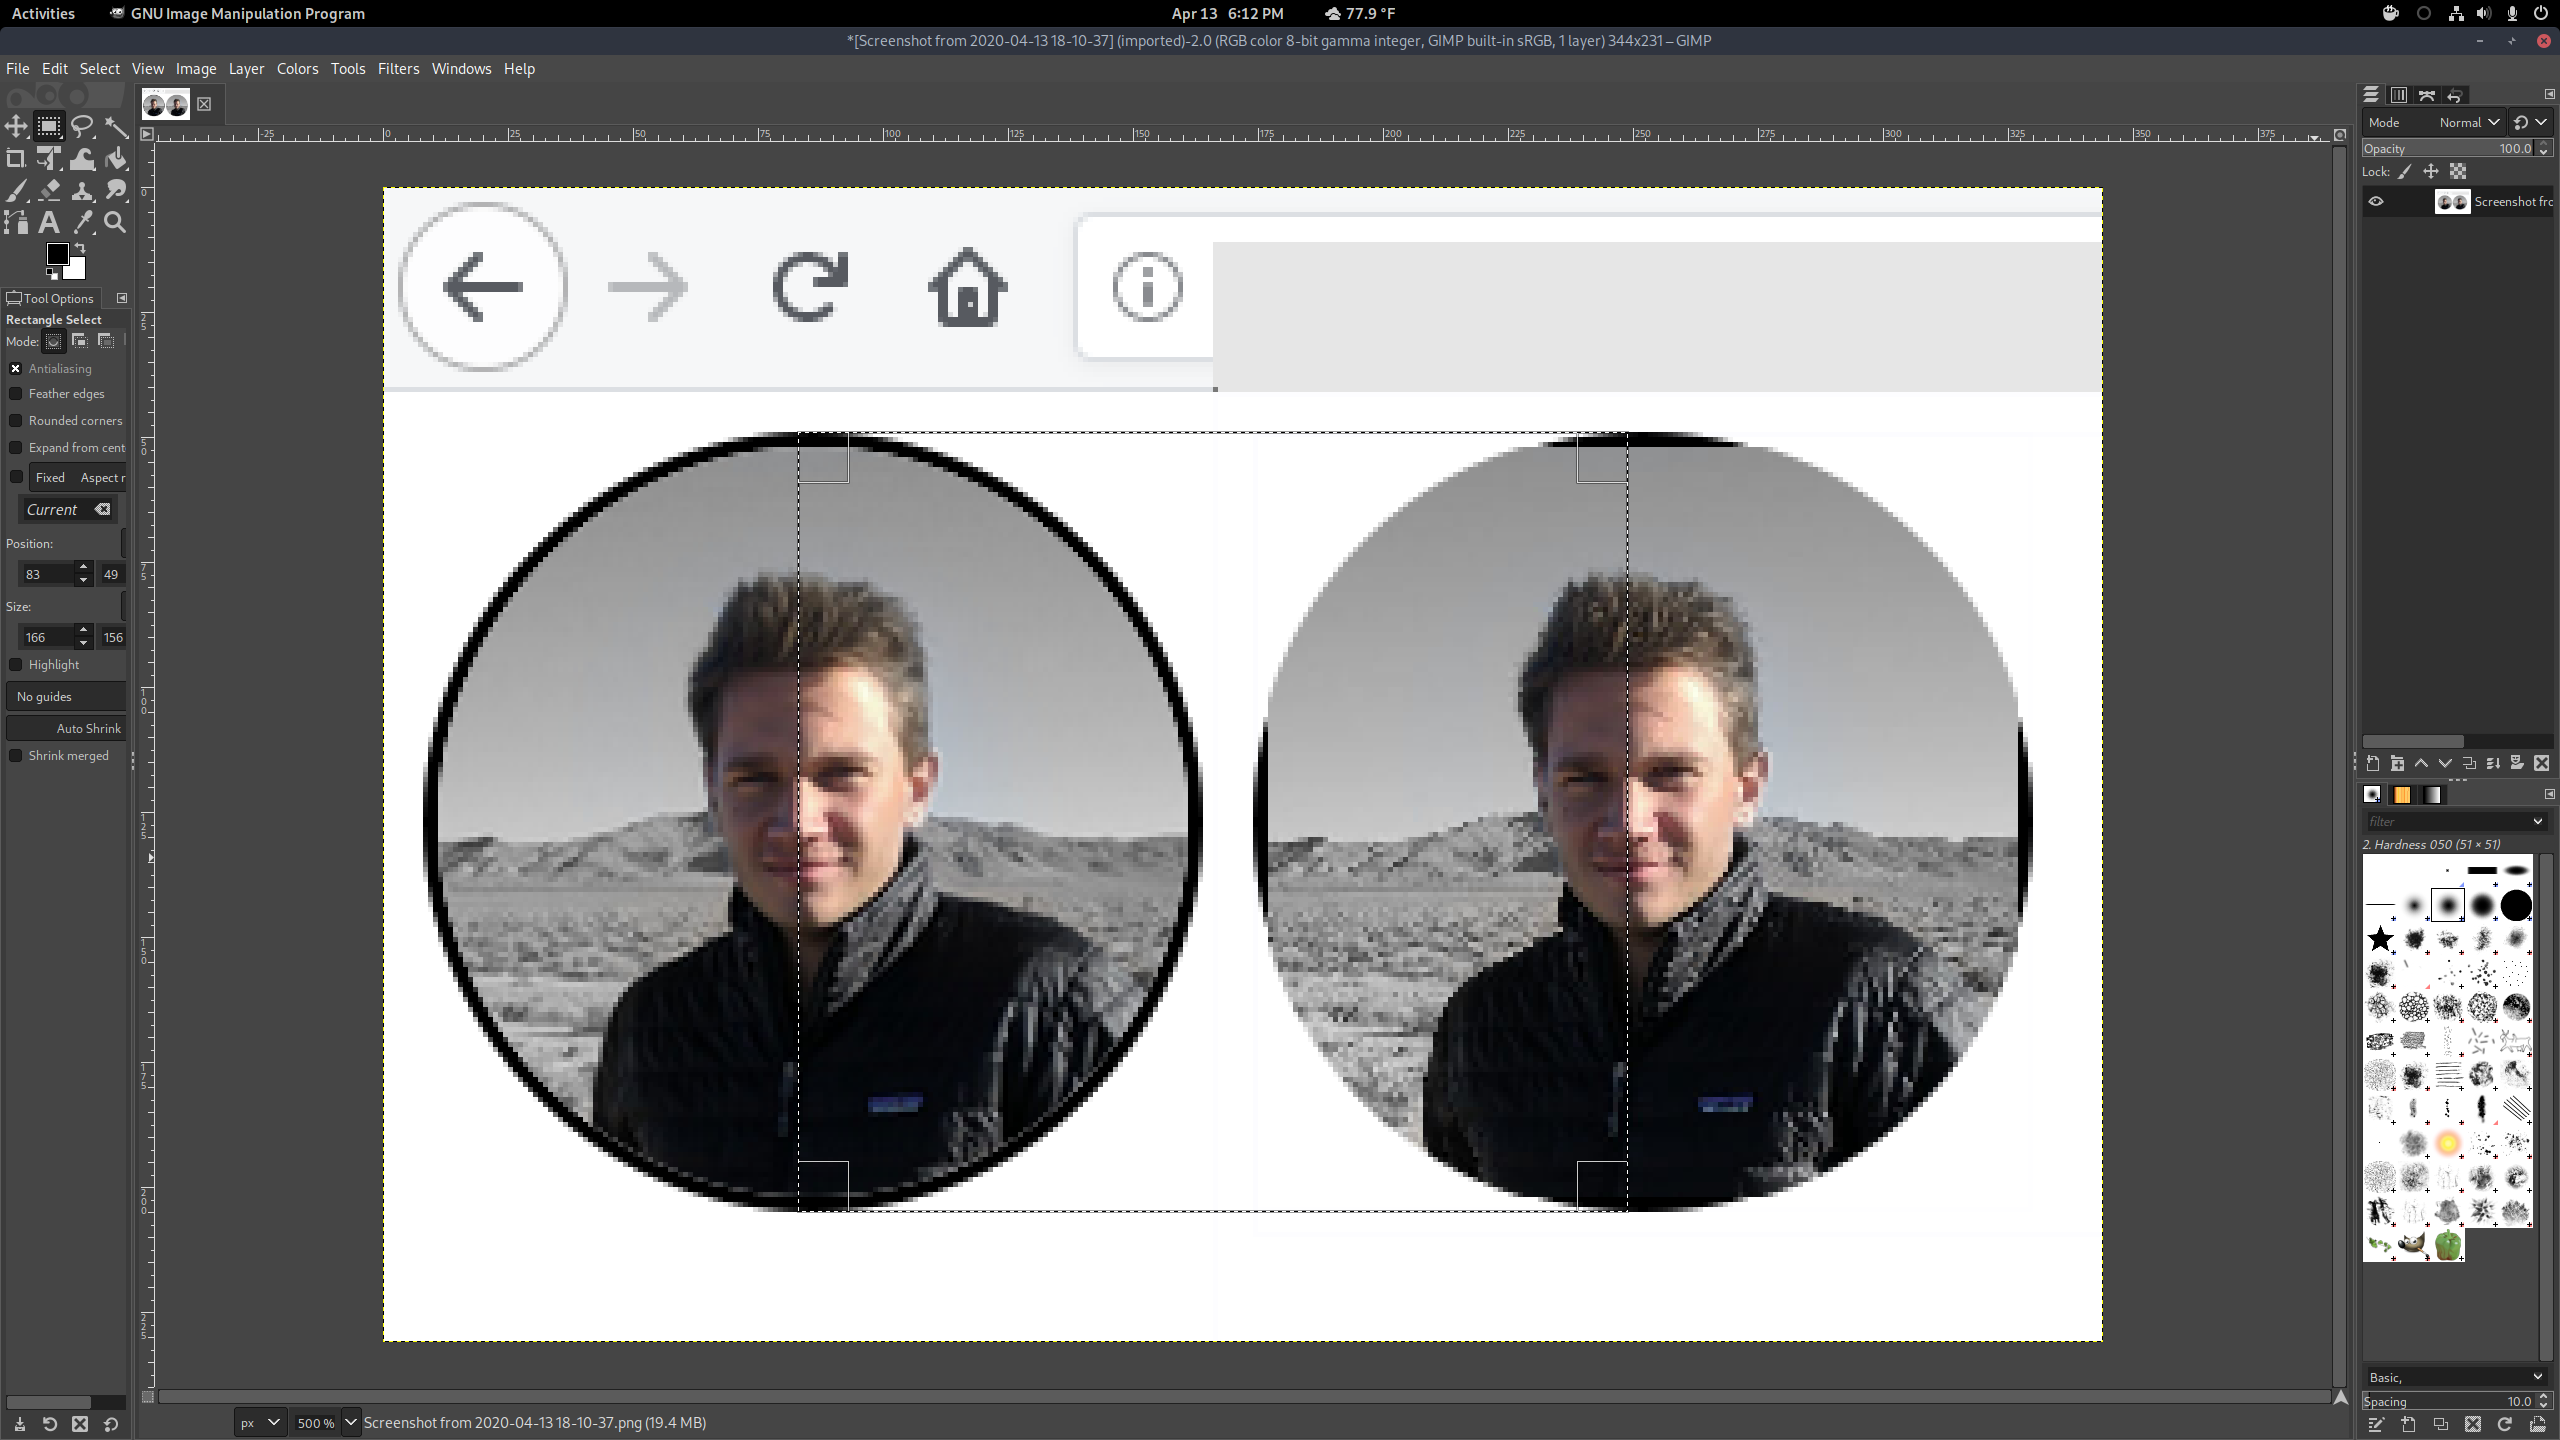
Task: Select the Free Select lasso tool
Action: 82,127
